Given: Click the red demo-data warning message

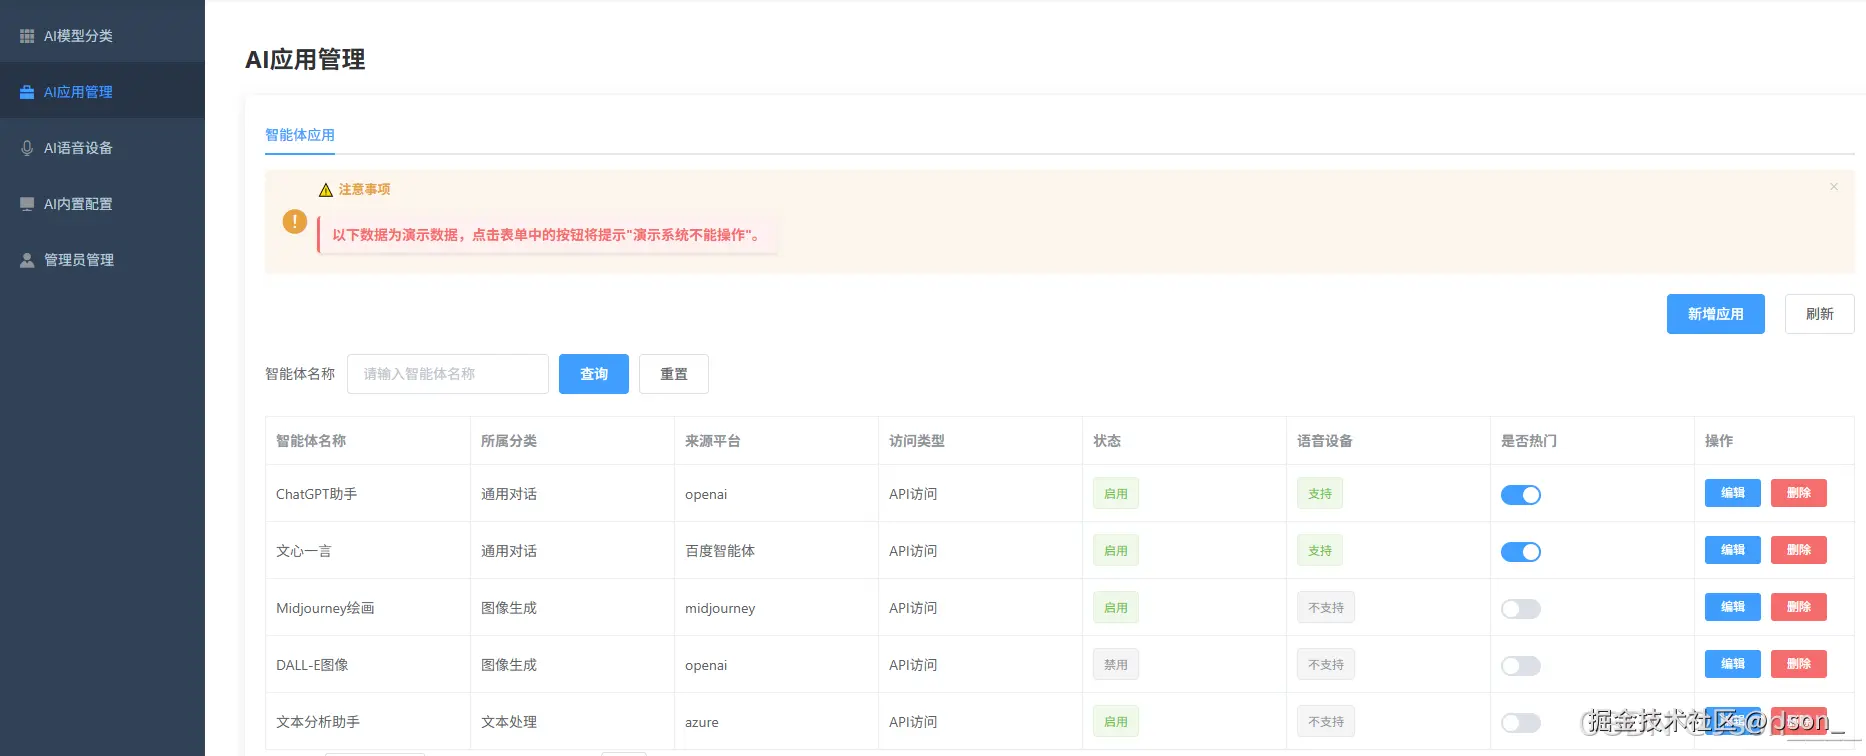Looking at the screenshot, I should point(547,235).
